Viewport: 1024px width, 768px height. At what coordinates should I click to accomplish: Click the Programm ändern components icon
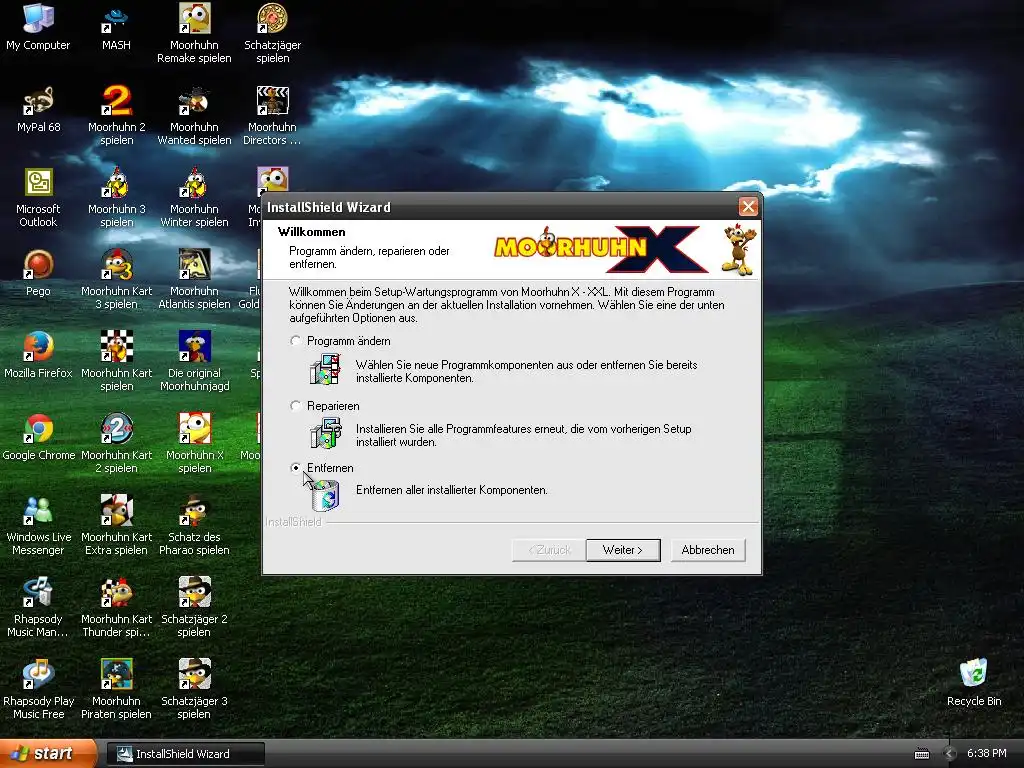[325, 369]
